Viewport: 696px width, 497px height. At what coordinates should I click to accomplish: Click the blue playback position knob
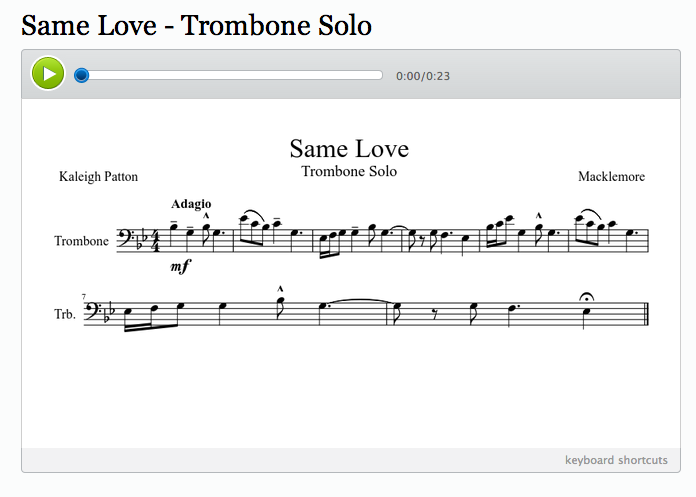pos(81,75)
